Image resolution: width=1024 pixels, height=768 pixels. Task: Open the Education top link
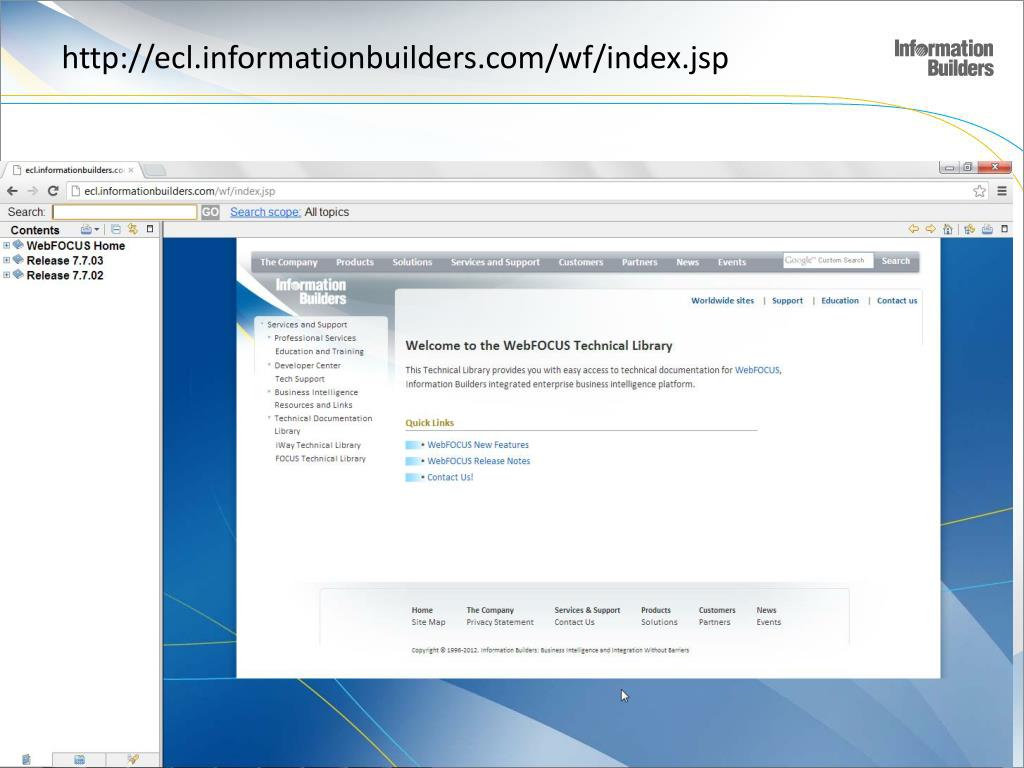pyautogui.click(x=840, y=300)
